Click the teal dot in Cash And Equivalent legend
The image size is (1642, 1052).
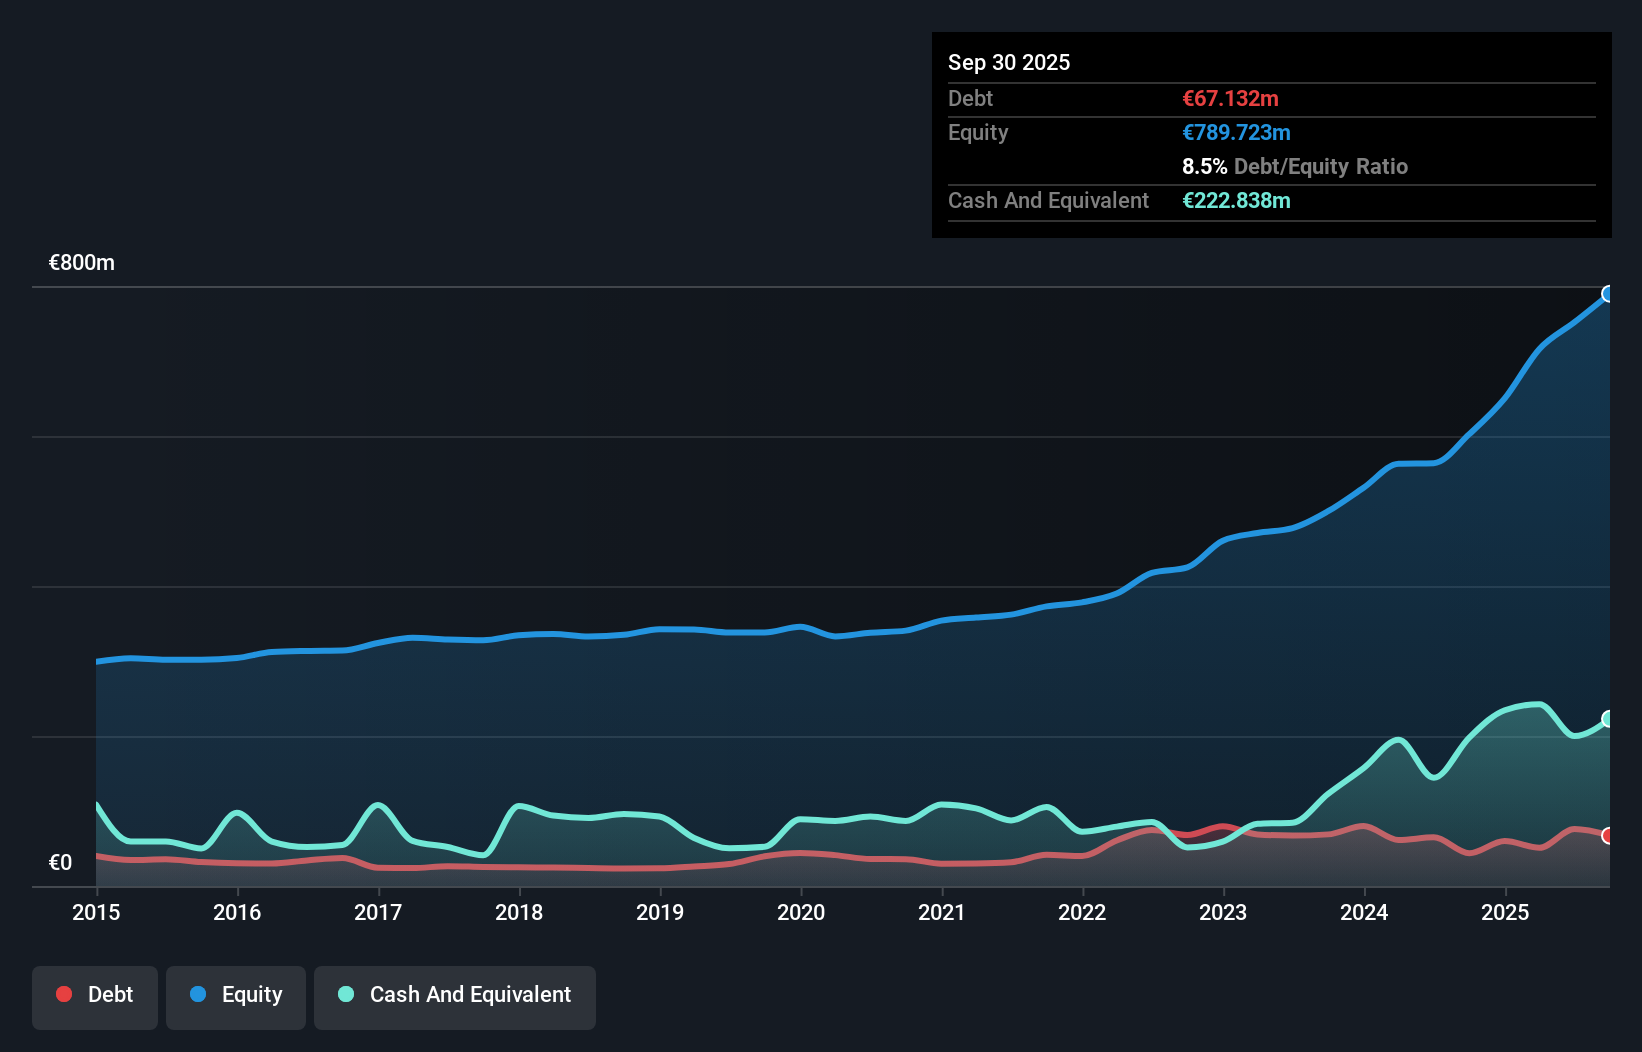tap(345, 995)
